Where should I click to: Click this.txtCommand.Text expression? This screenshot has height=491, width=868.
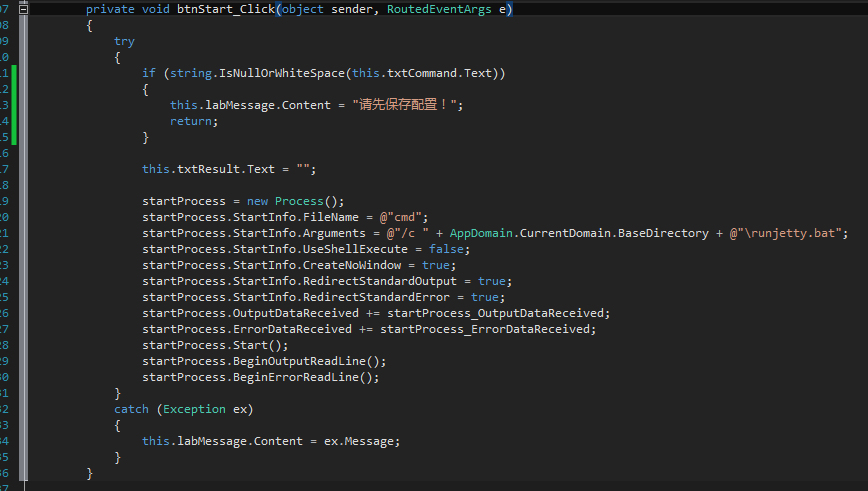422,73
